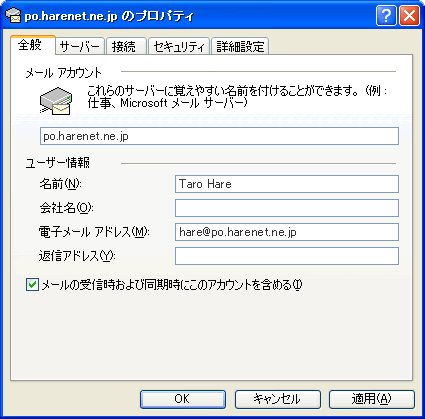Screen dimensions: 425x419
Task: Open the サーバー tab
Action: [80, 46]
